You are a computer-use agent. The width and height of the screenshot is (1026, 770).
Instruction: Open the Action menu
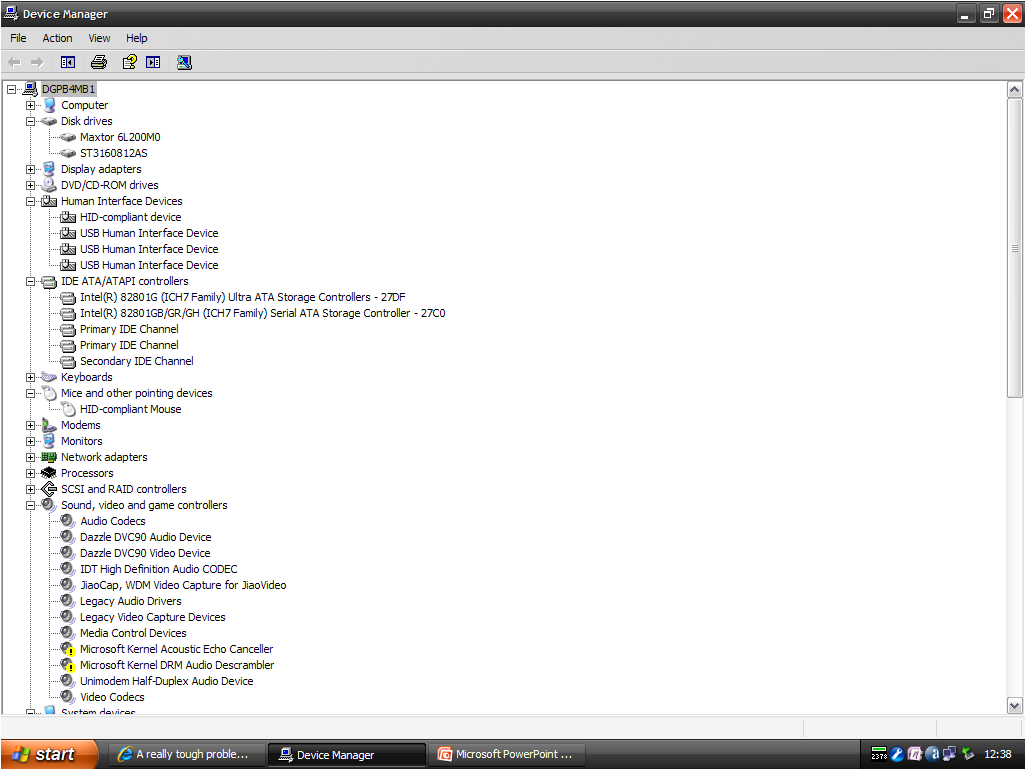pos(58,38)
